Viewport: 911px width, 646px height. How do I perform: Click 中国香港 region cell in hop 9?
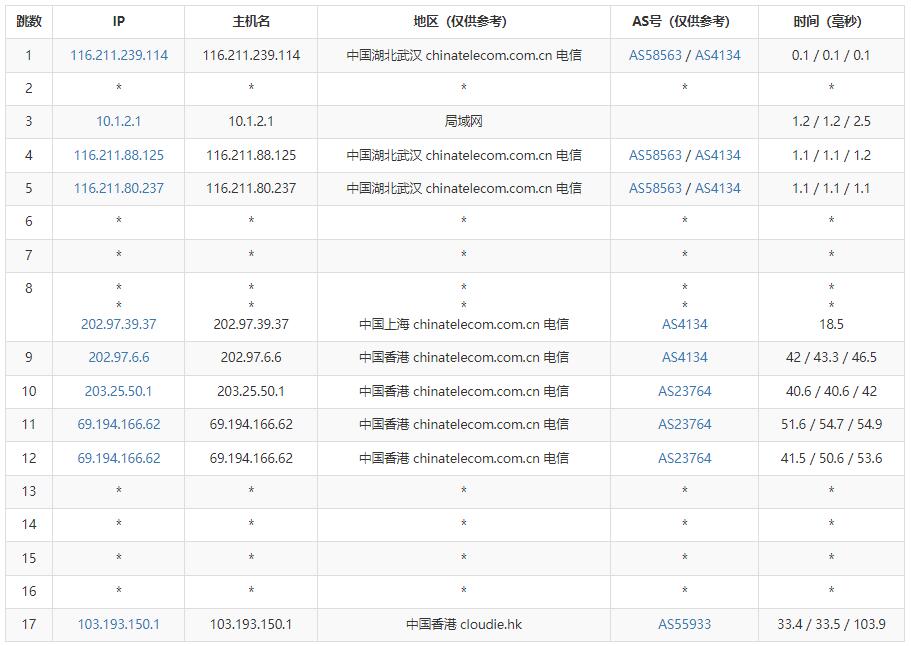tap(464, 357)
